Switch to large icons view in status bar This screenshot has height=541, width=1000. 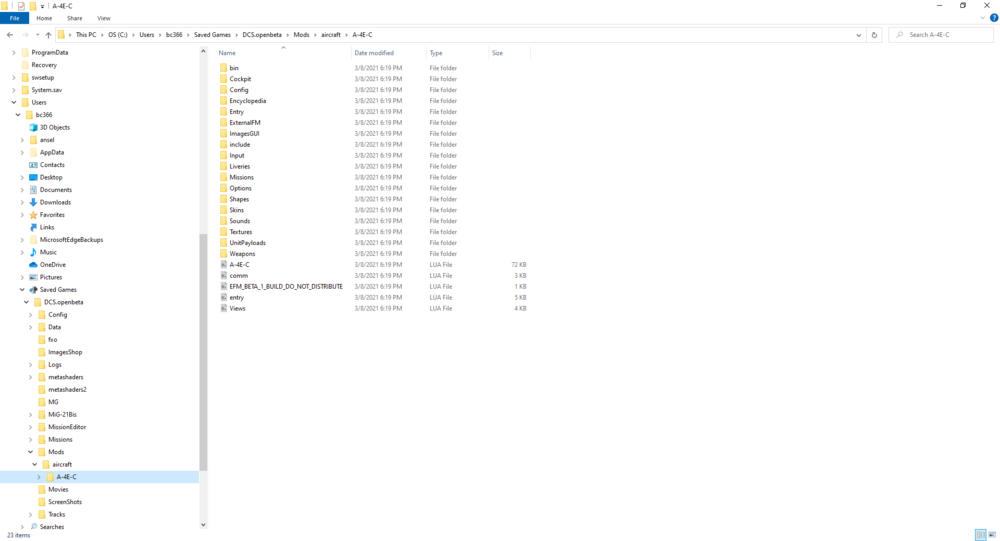[x=992, y=535]
